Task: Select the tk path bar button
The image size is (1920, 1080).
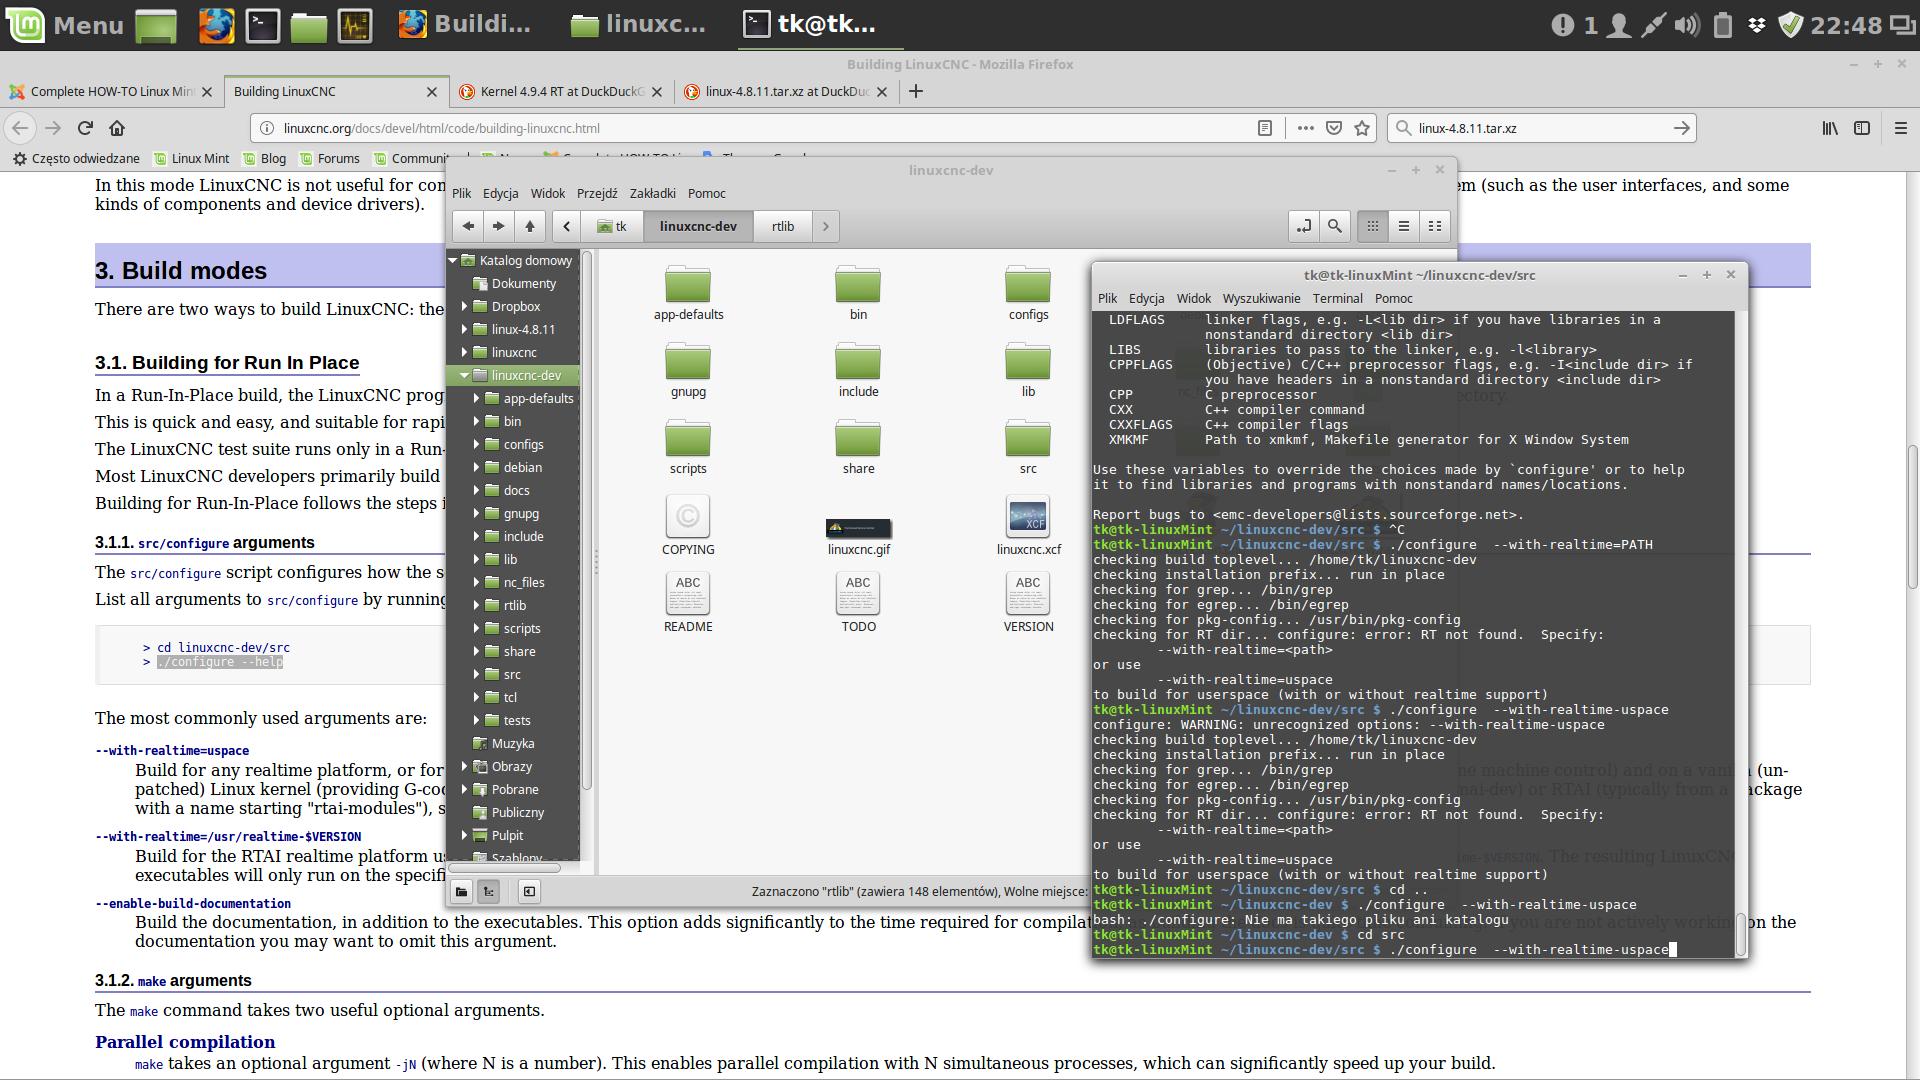Action: click(x=612, y=226)
